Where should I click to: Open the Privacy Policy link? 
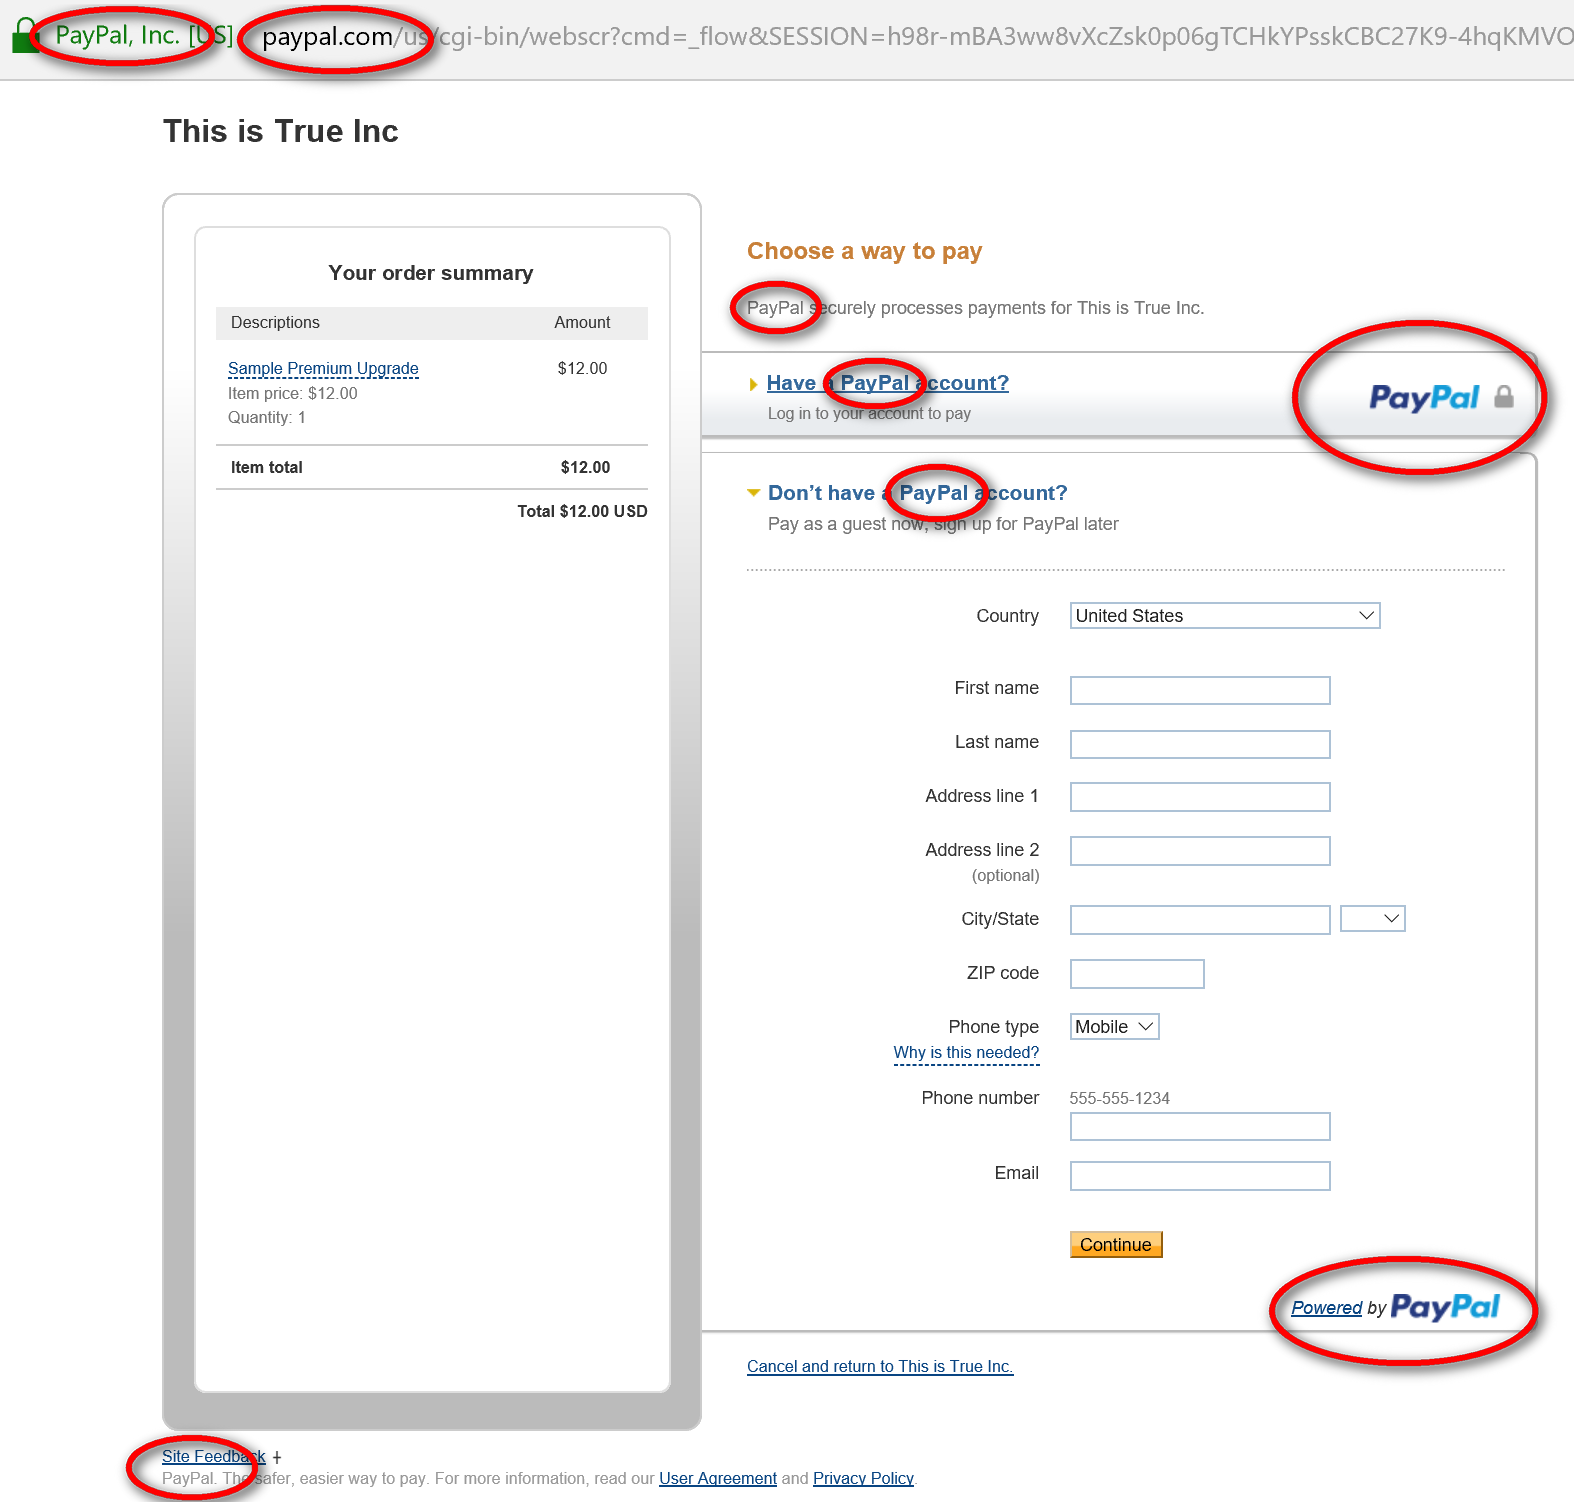click(863, 1479)
